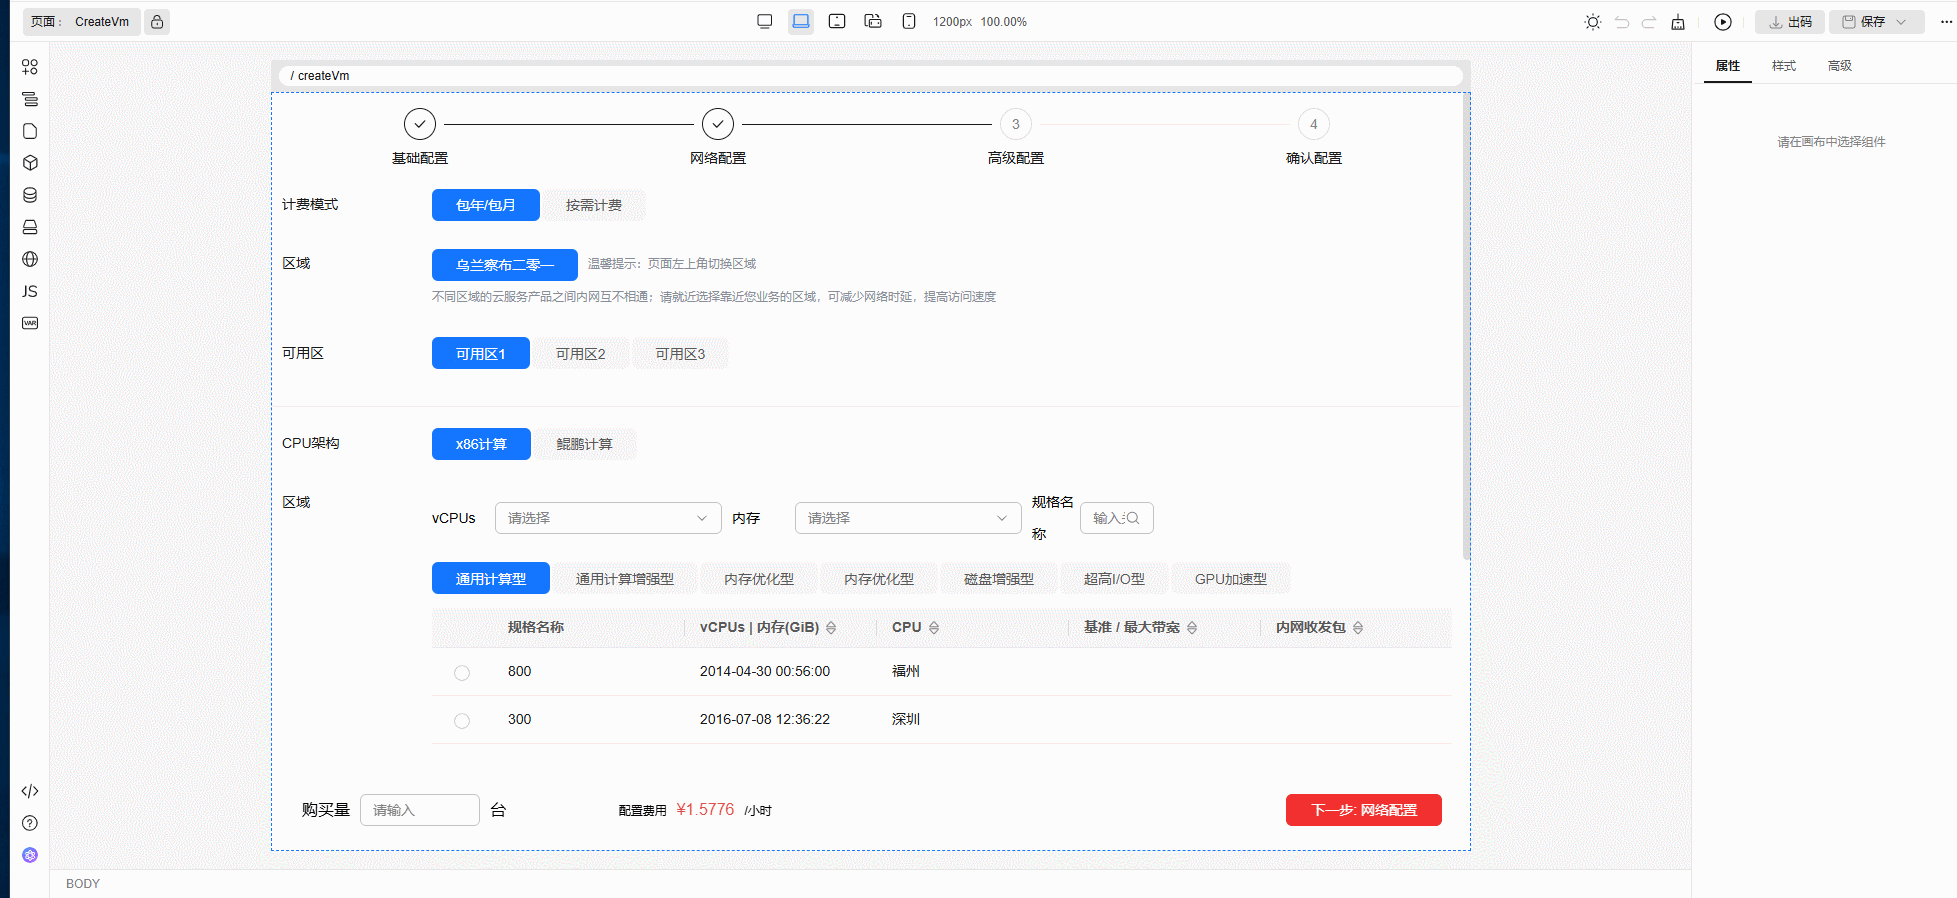Select 按需计费 billing mode

(594, 205)
